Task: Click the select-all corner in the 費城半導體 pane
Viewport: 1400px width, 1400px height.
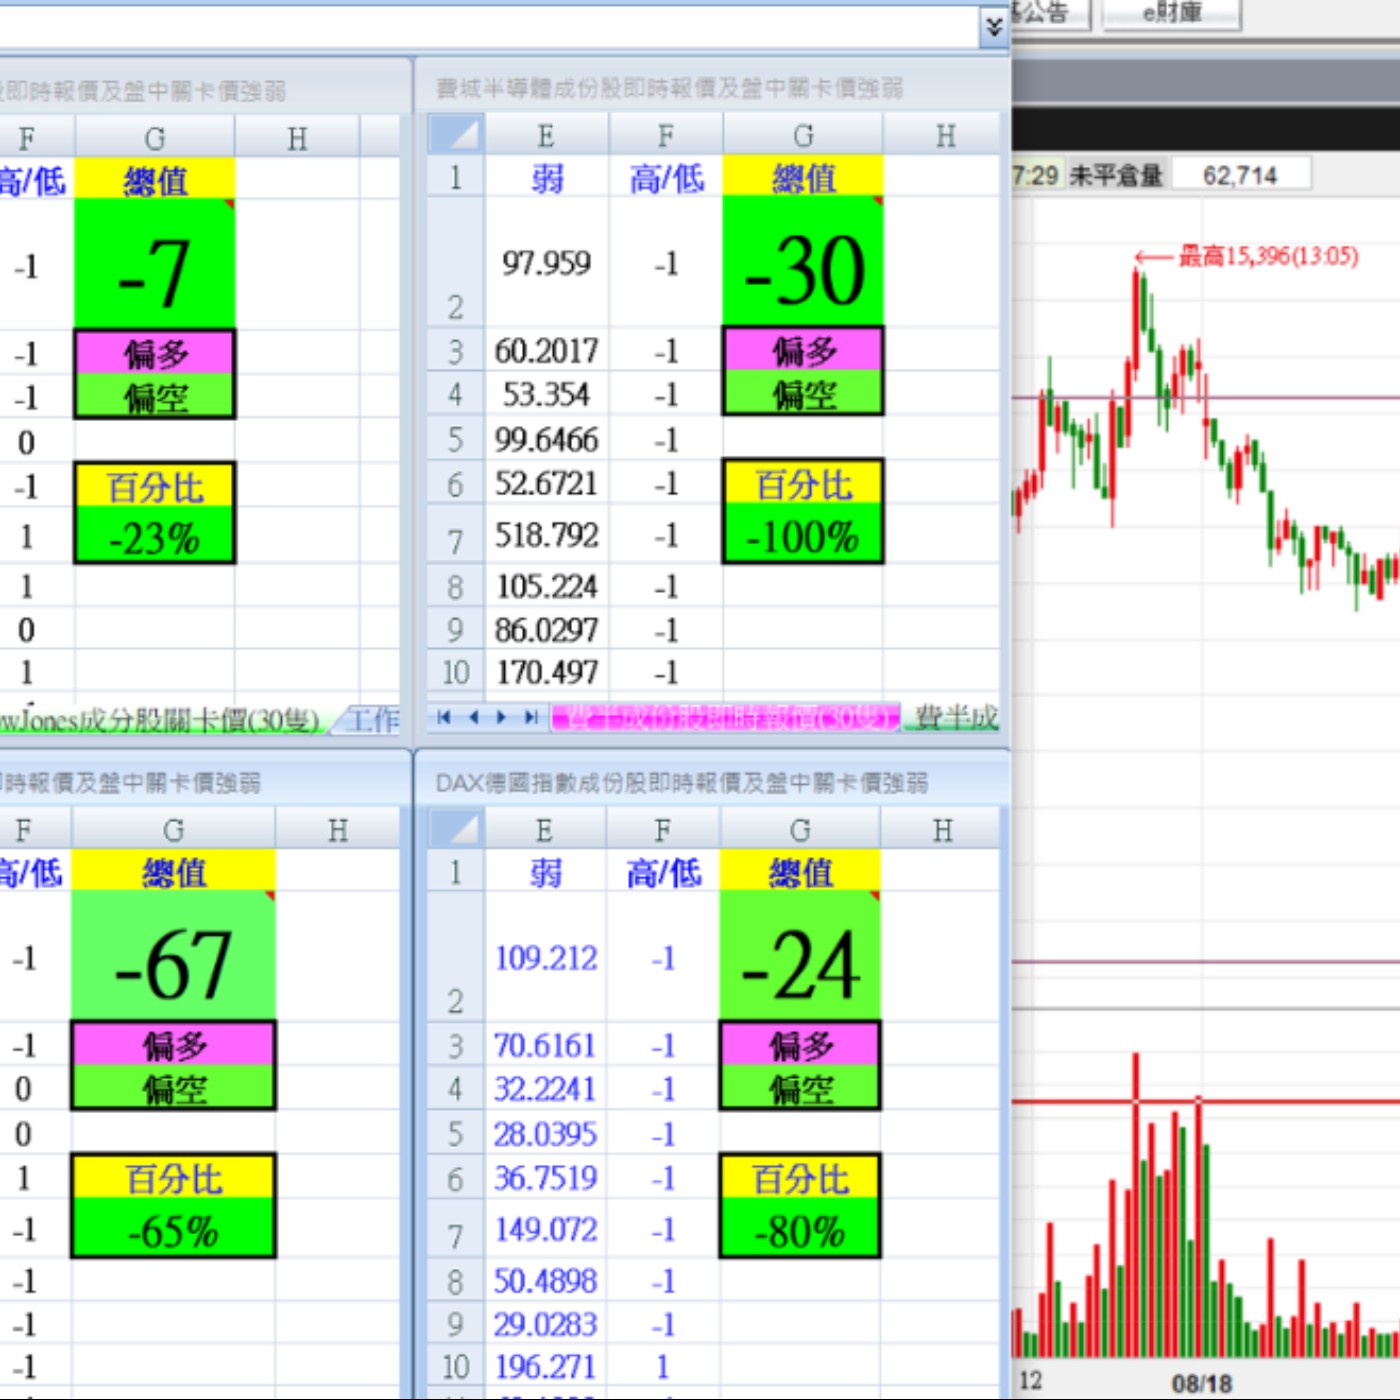Action: pyautogui.click(x=456, y=134)
